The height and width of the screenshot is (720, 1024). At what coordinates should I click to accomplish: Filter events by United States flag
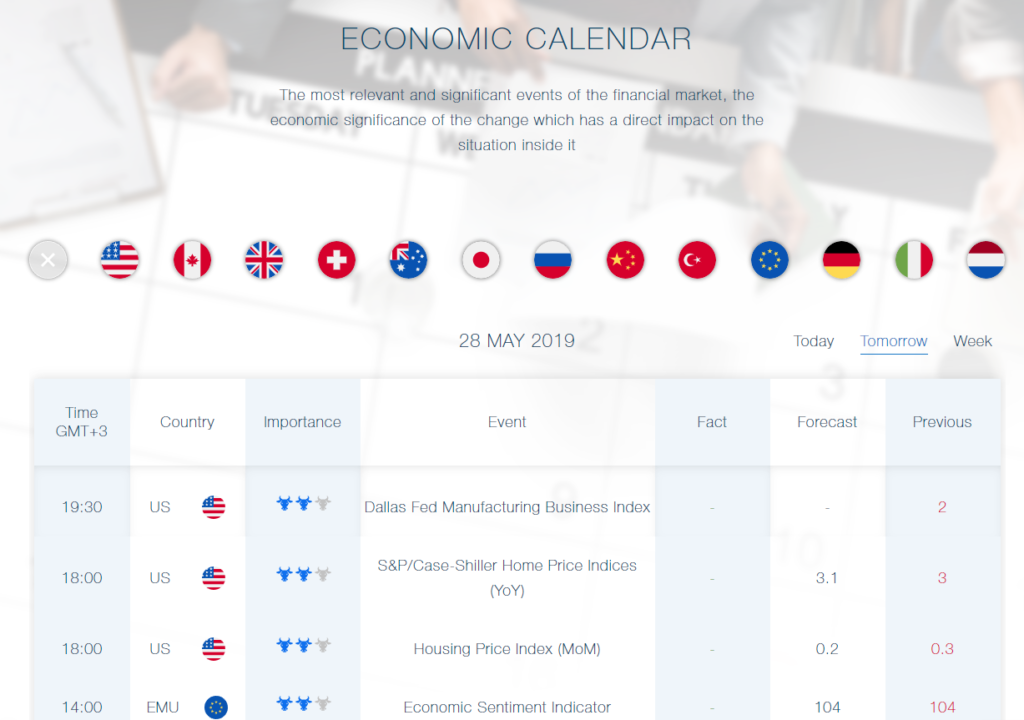[x=120, y=260]
